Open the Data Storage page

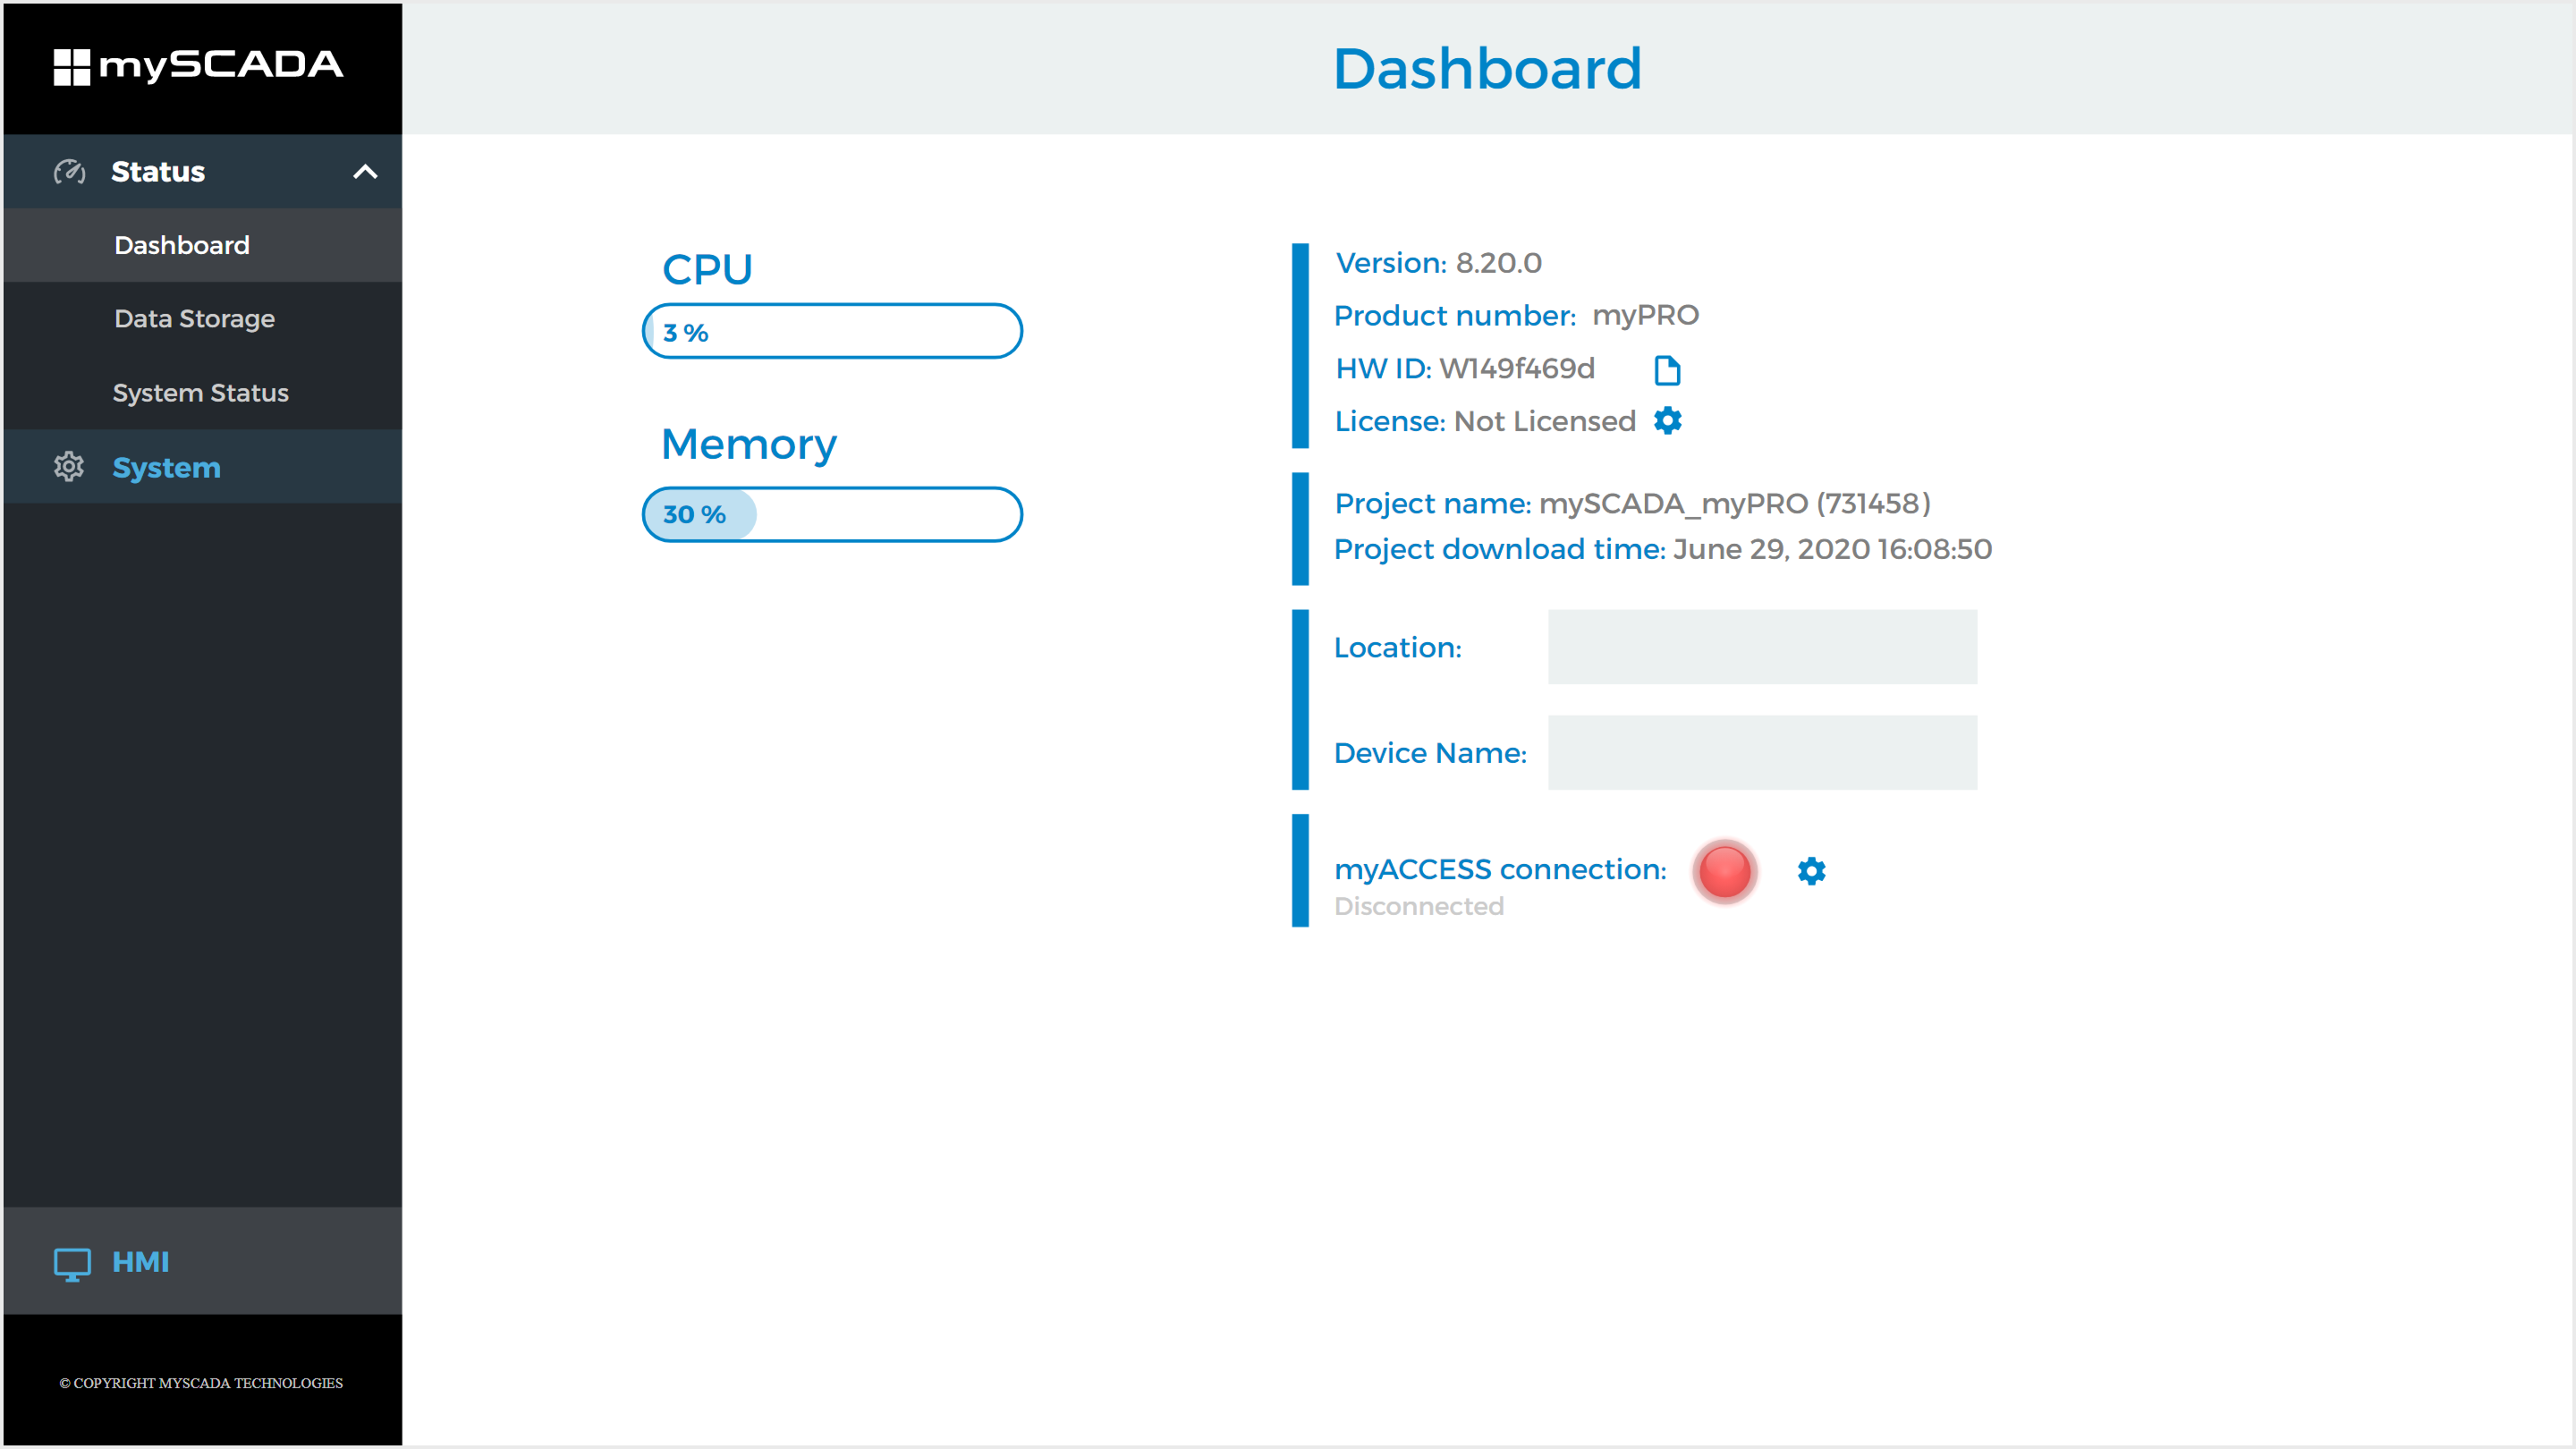coord(203,319)
